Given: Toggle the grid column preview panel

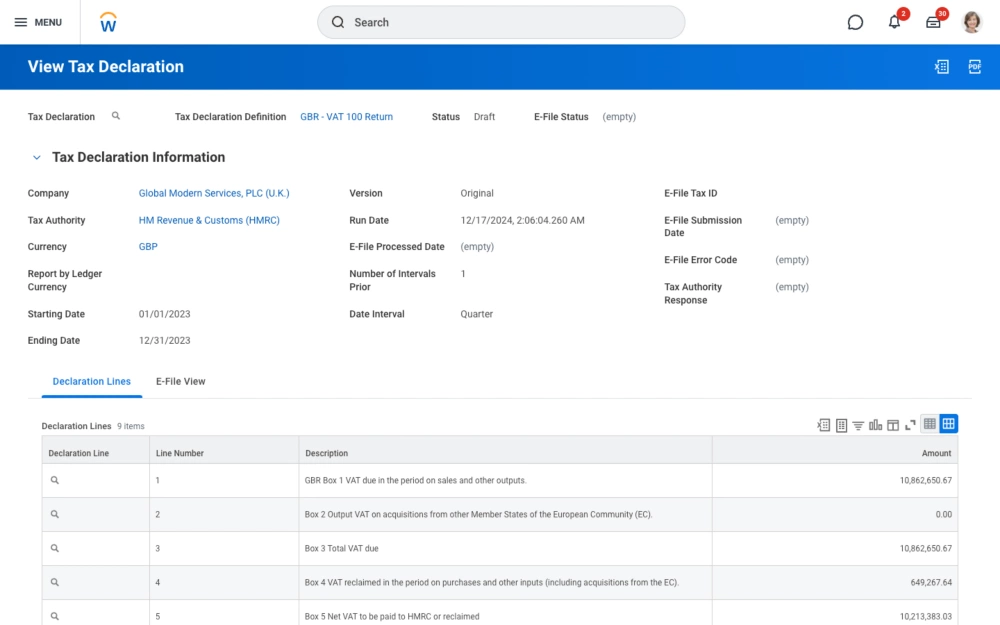Looking at the screenshot, I should 893,424.
